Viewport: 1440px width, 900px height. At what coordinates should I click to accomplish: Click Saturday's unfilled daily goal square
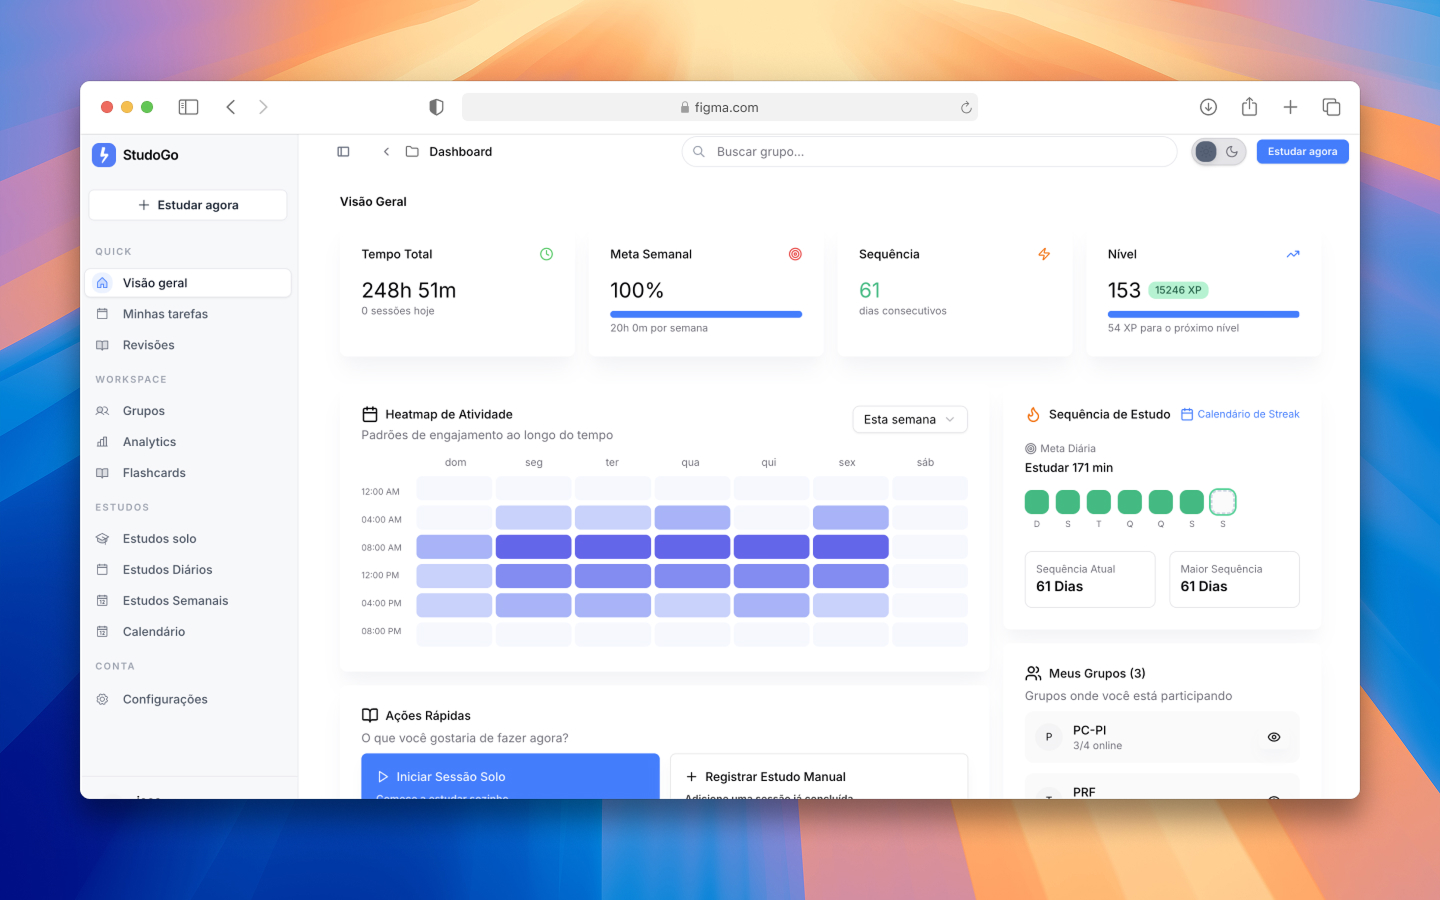point(1222,502)
